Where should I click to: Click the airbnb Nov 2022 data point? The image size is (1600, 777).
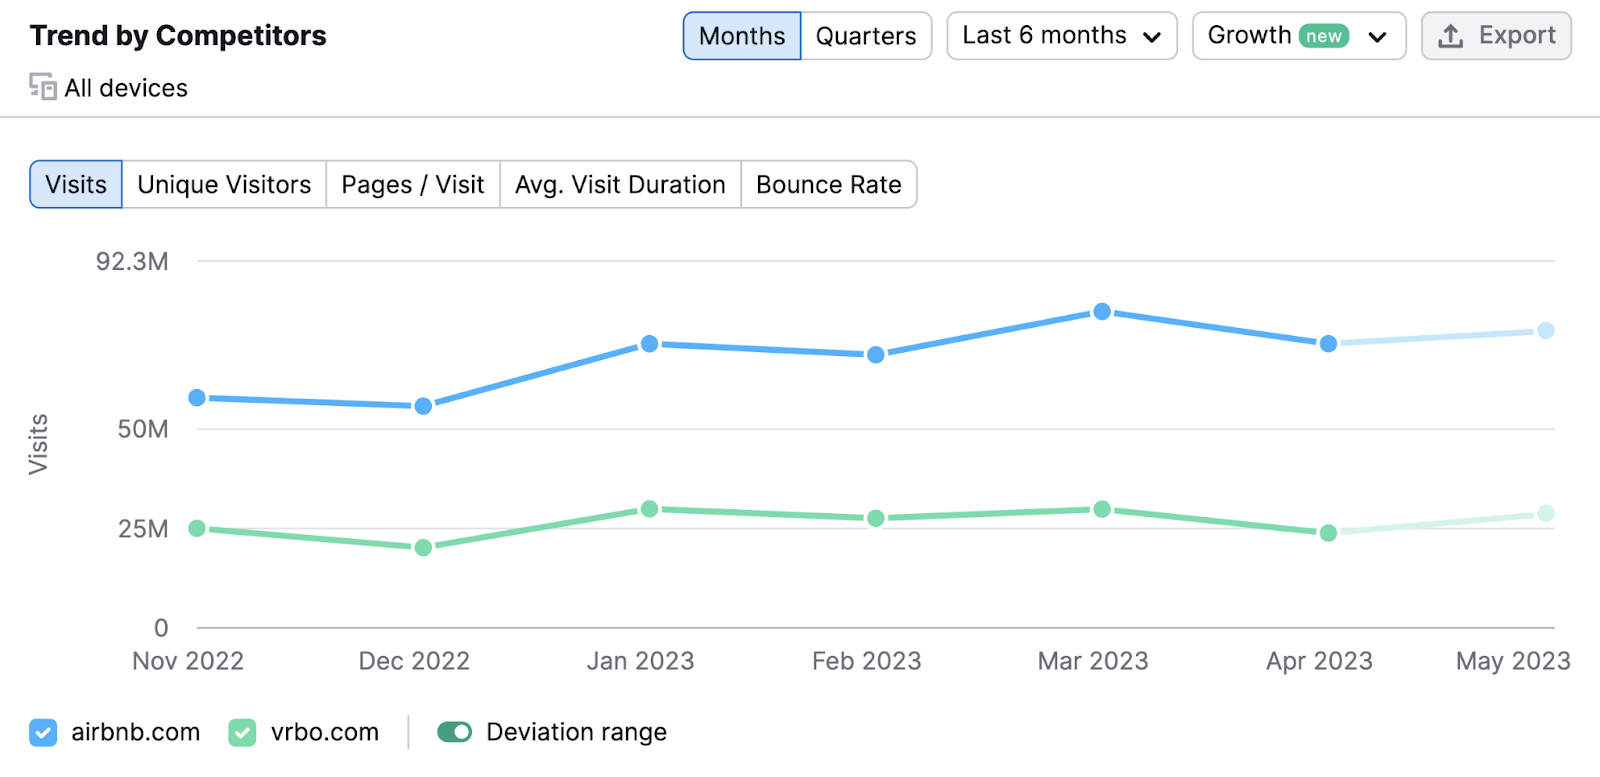[x=197, y=398]
